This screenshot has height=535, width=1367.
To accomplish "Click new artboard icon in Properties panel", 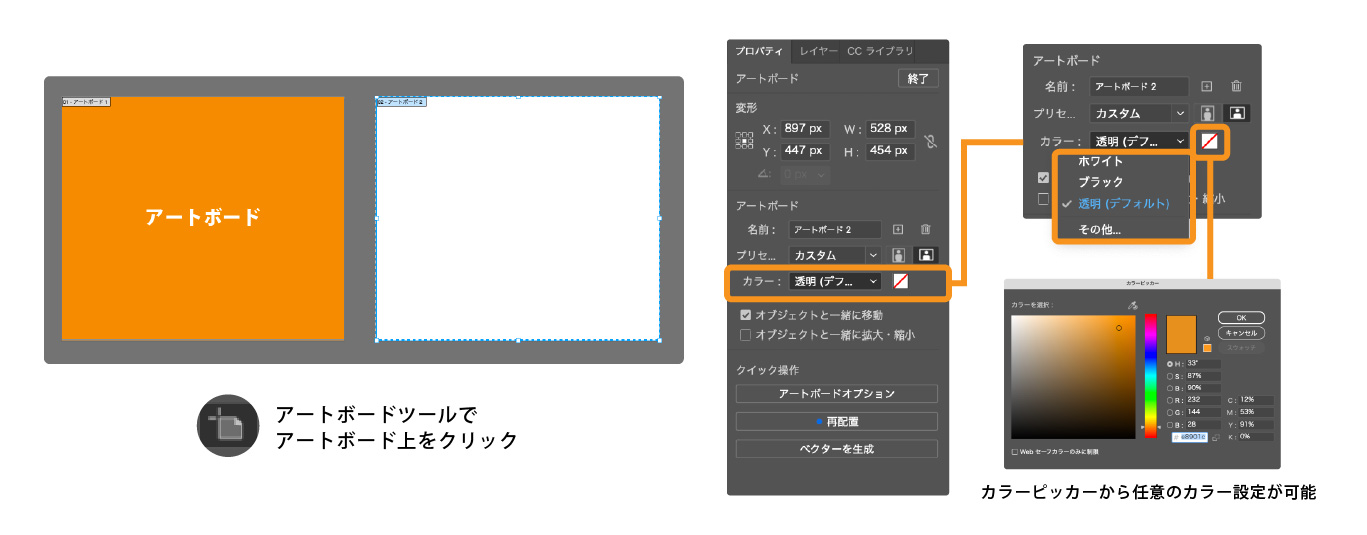I will pyautogui.click(x=898, y=230).
